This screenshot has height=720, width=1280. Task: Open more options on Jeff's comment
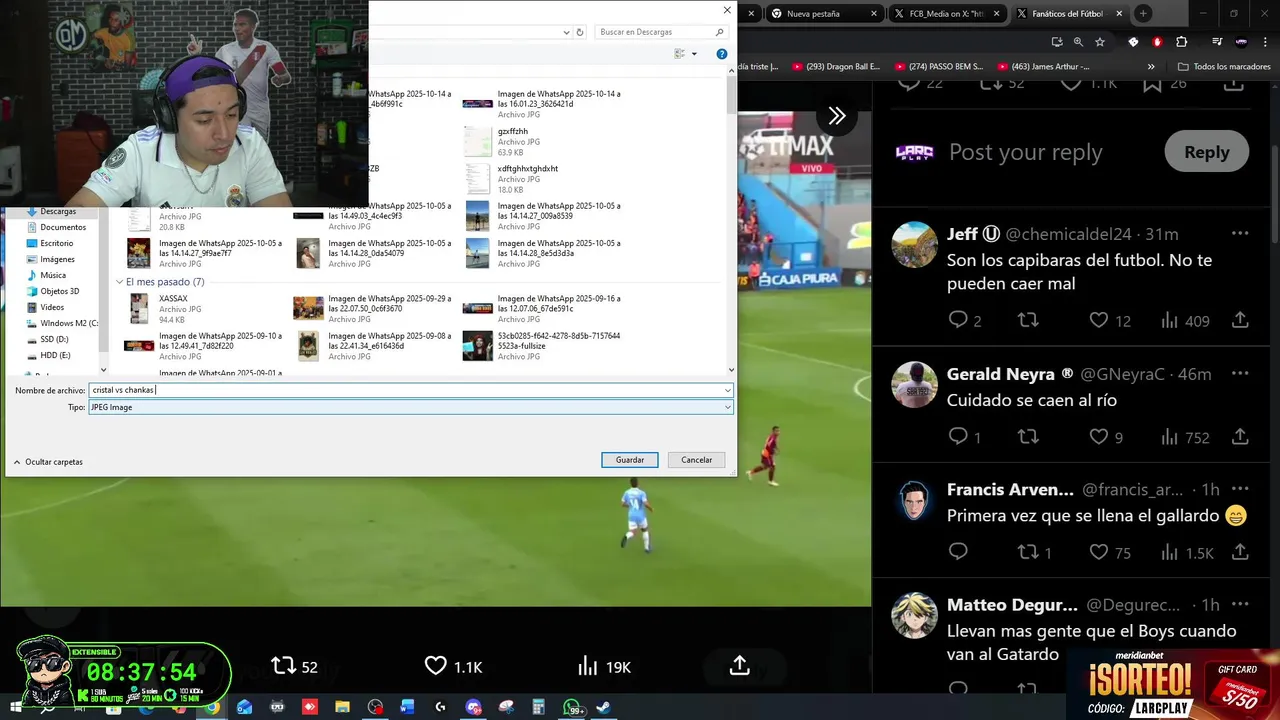tap(1240, 234)
